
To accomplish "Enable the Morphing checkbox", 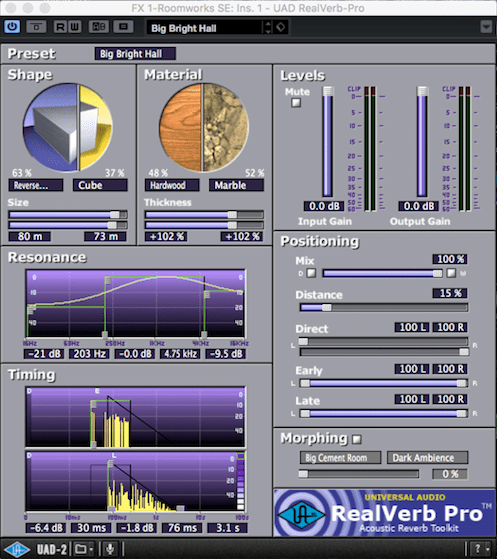I will pos(357,439).
